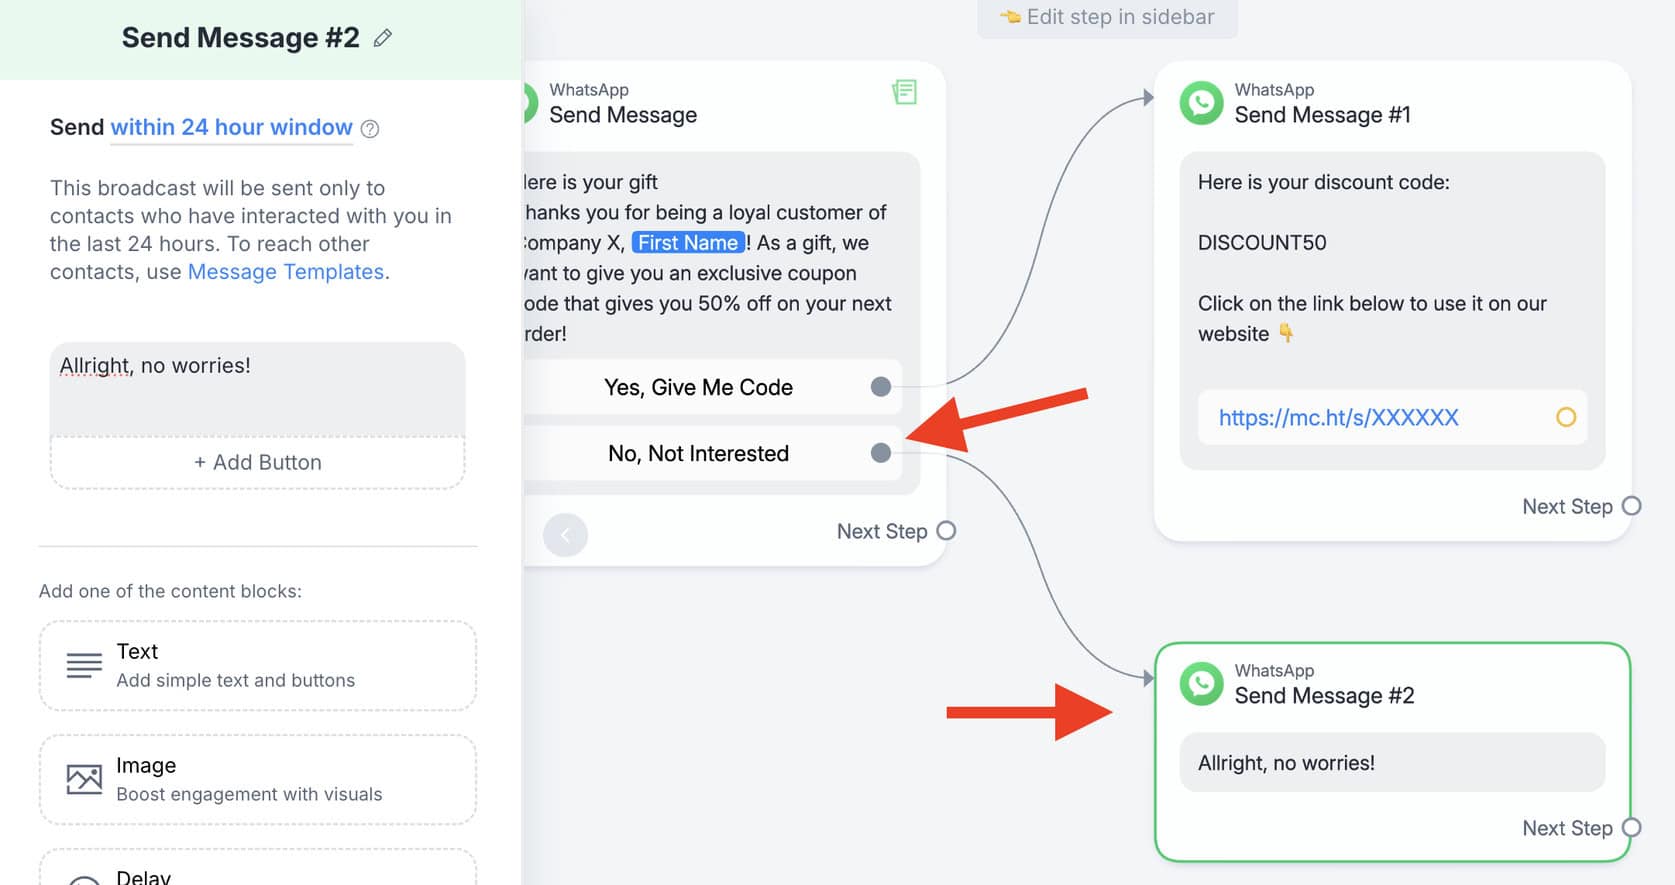Click WhatsApp icon on Send Message #2 node
Image resolution: width=1675 pixels, height=885 pixels.
(x=1201, y=684)
